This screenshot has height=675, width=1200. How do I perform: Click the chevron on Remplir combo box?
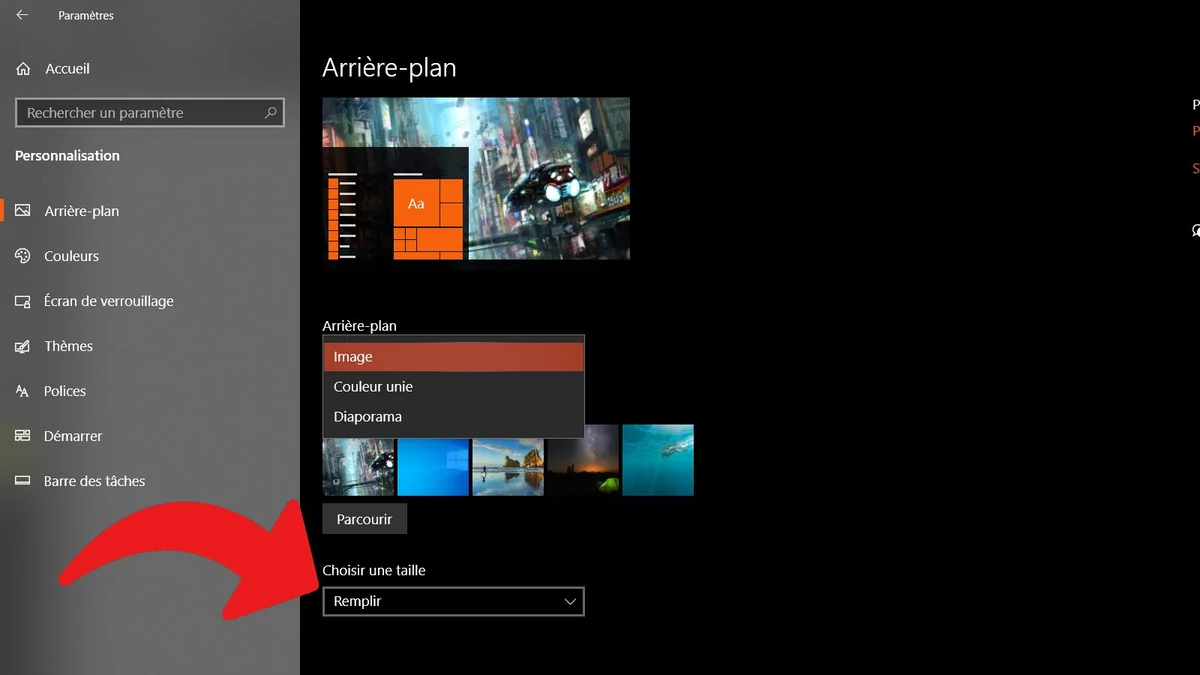pyautogui.click(x=570, y=601)
